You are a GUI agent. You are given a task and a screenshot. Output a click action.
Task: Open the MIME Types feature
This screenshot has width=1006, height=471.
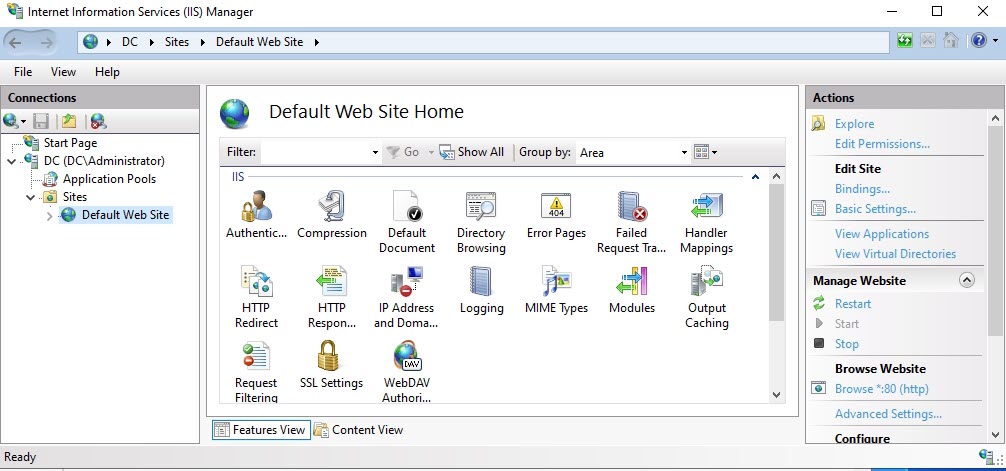[556, 283]
